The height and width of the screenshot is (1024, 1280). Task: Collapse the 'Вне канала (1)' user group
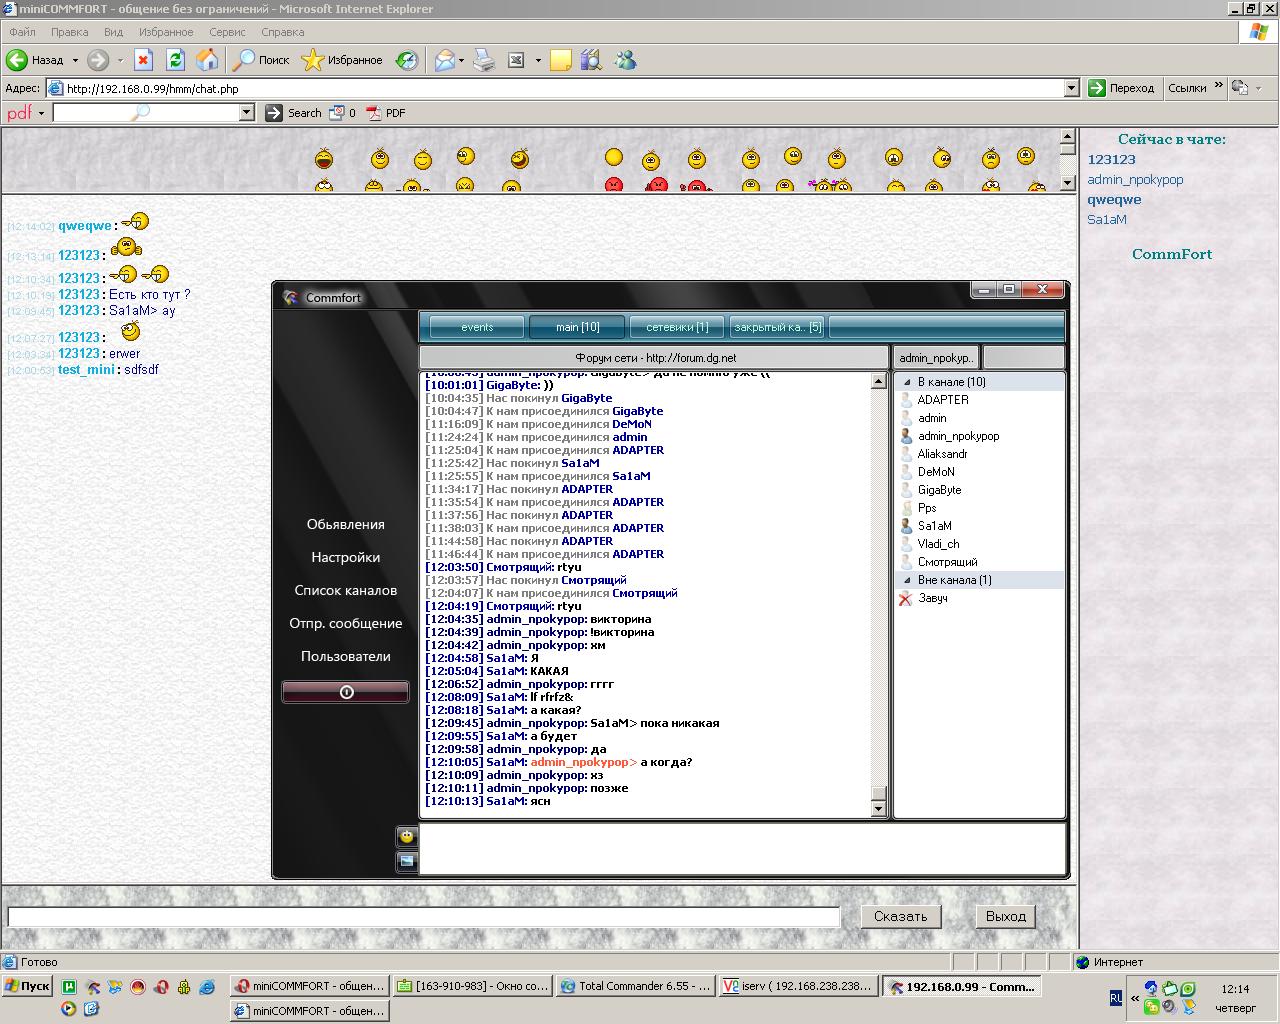(908, 580)
